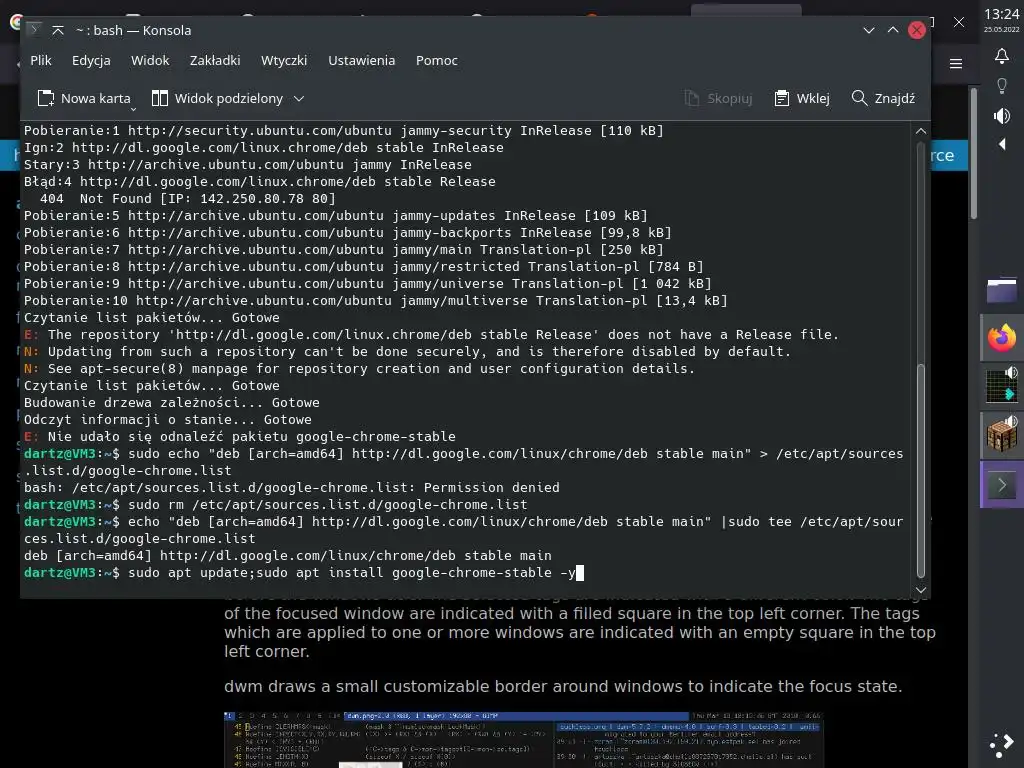Image resolution: width=1024 pixels, height=768 pixels.
Task: Click the application launcher icon at panel bottom
Action: click(1002, 744)
